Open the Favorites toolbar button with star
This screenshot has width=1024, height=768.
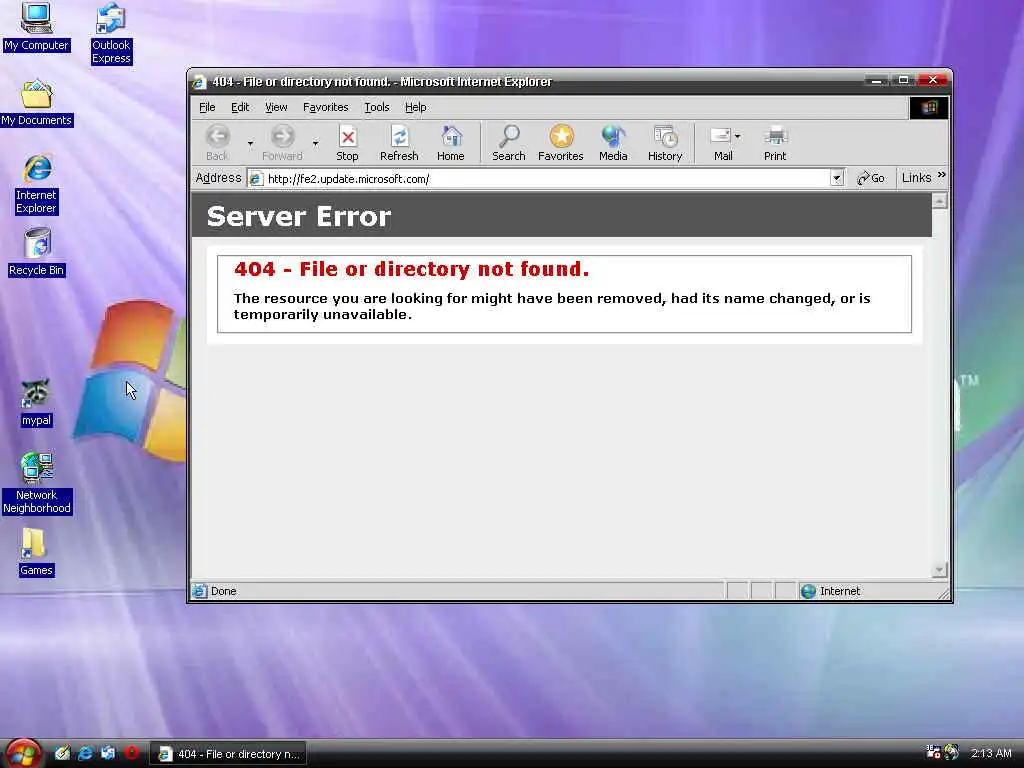pyautogui.click(x=560, y=143)
